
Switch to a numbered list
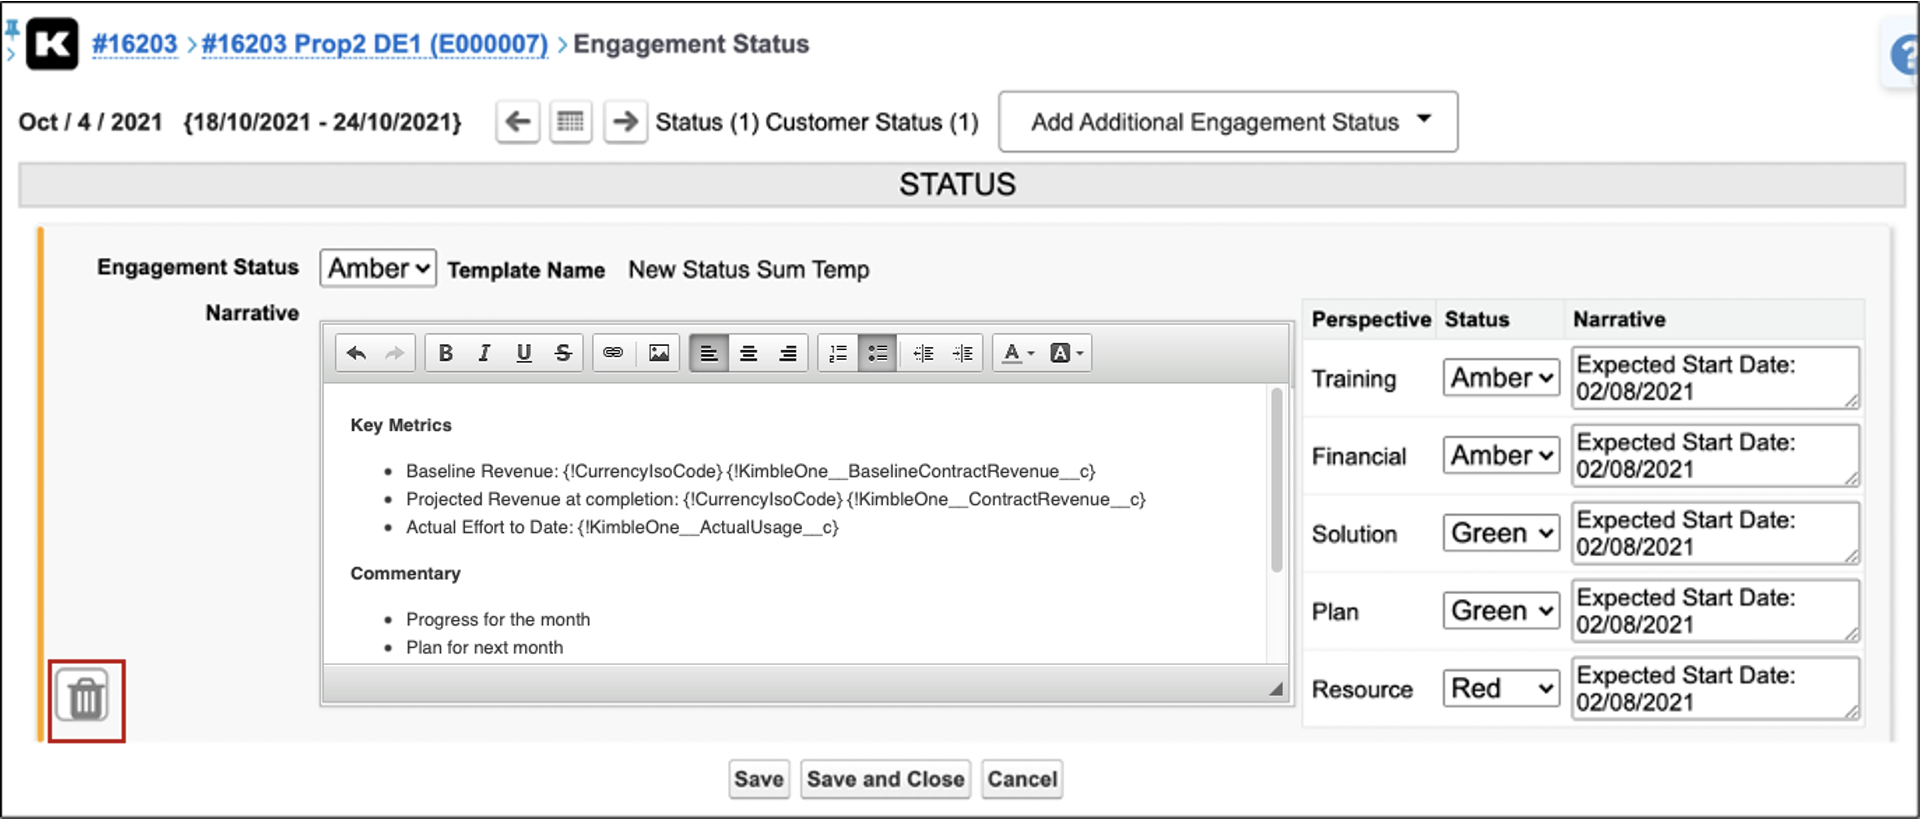pyautogui.click(x=838, y=353)
